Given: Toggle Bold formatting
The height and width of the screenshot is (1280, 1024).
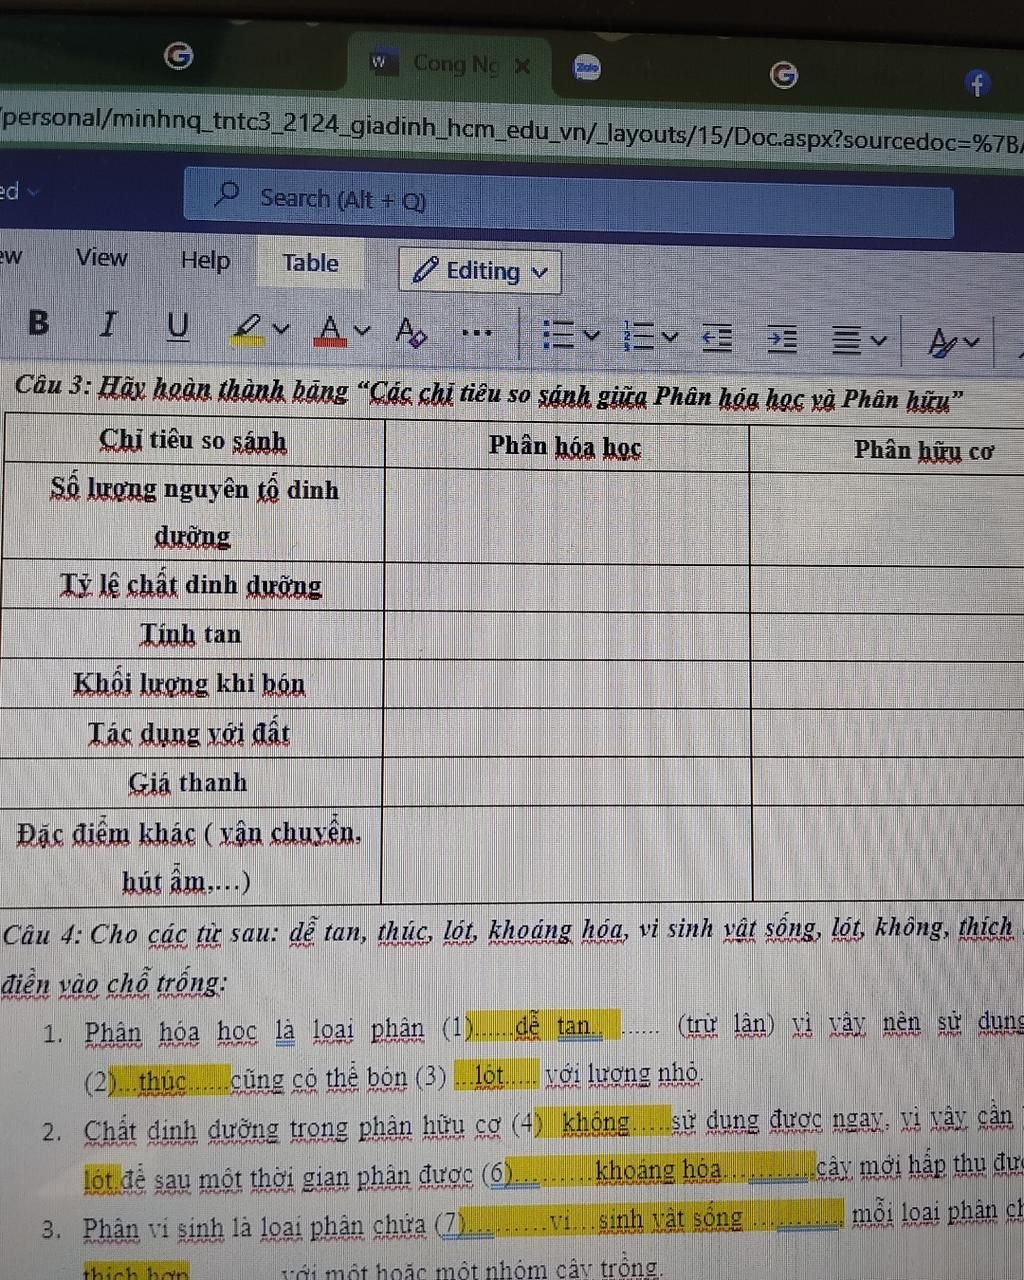Looking at the screenshot, I should [38, 323].
